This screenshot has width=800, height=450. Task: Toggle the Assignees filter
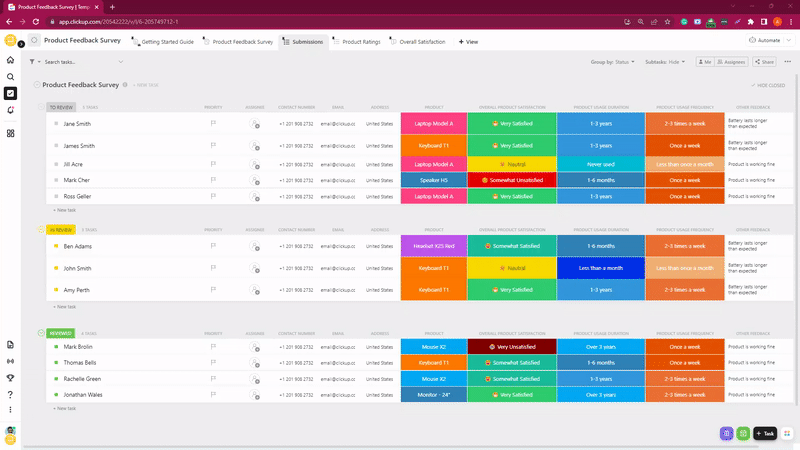[x=732, y=62]
